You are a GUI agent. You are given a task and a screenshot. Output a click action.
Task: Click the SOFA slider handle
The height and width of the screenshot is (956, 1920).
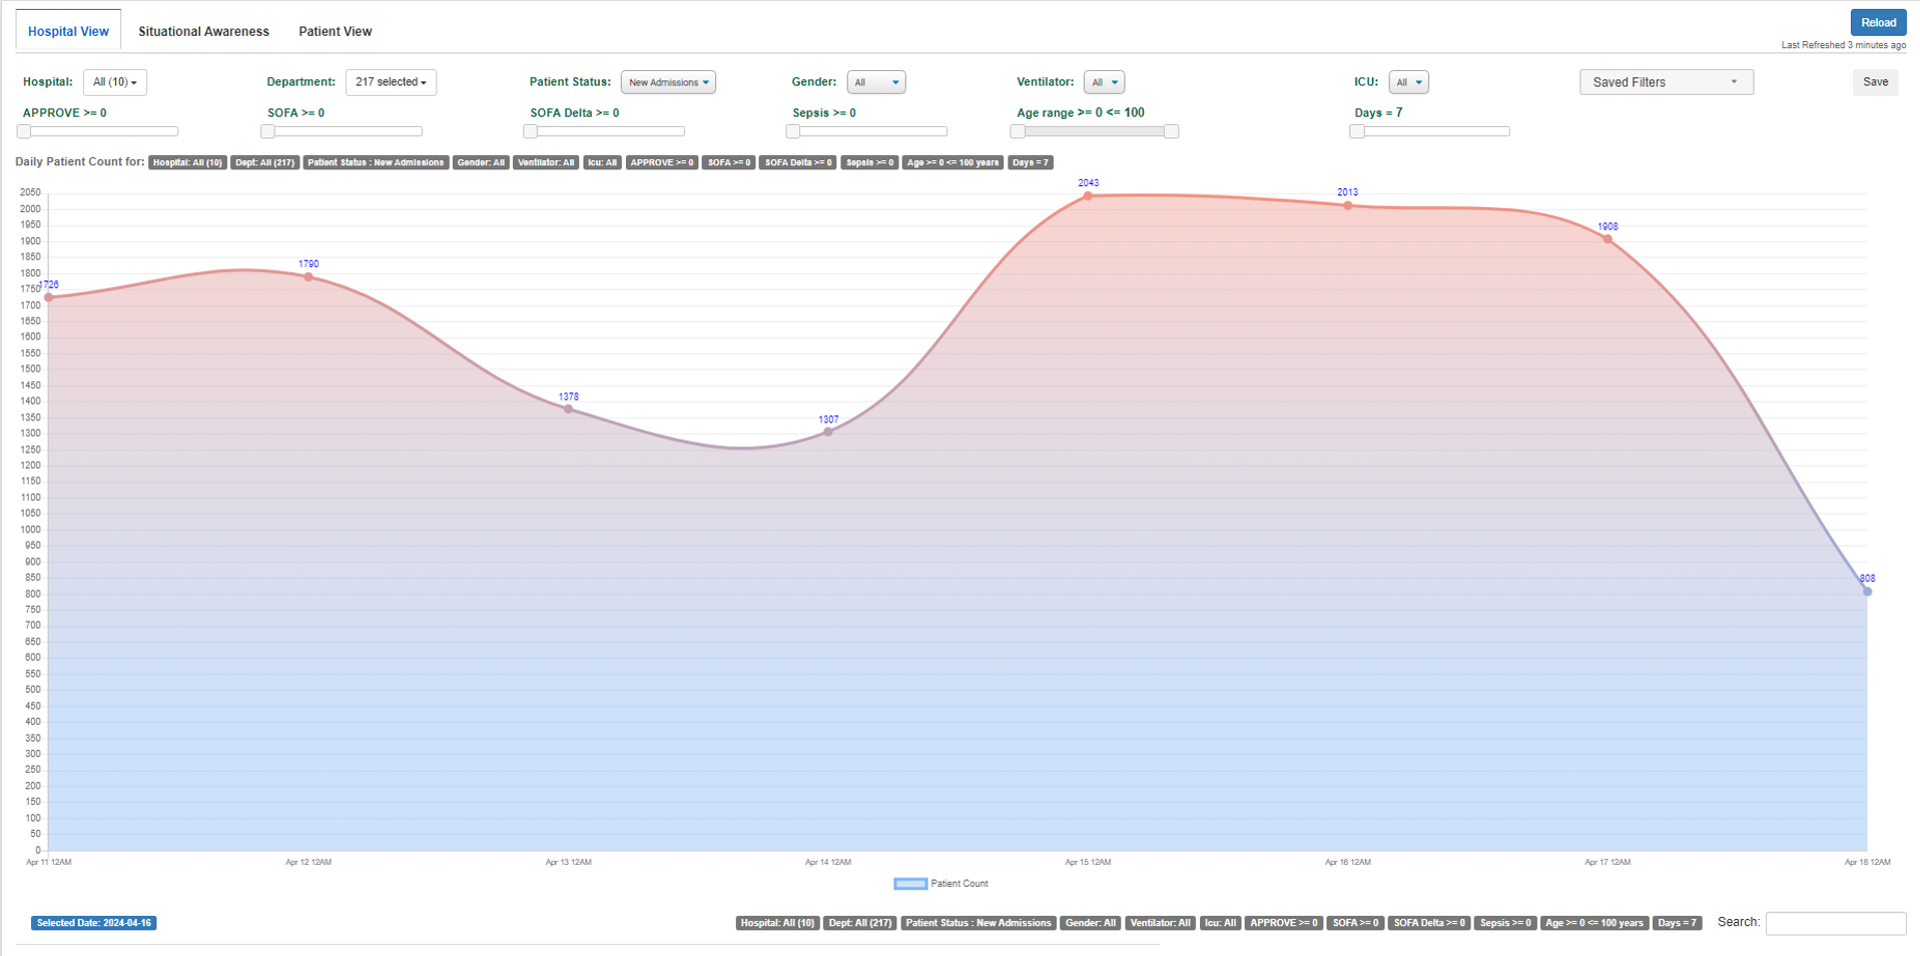(x=268, y=131)
